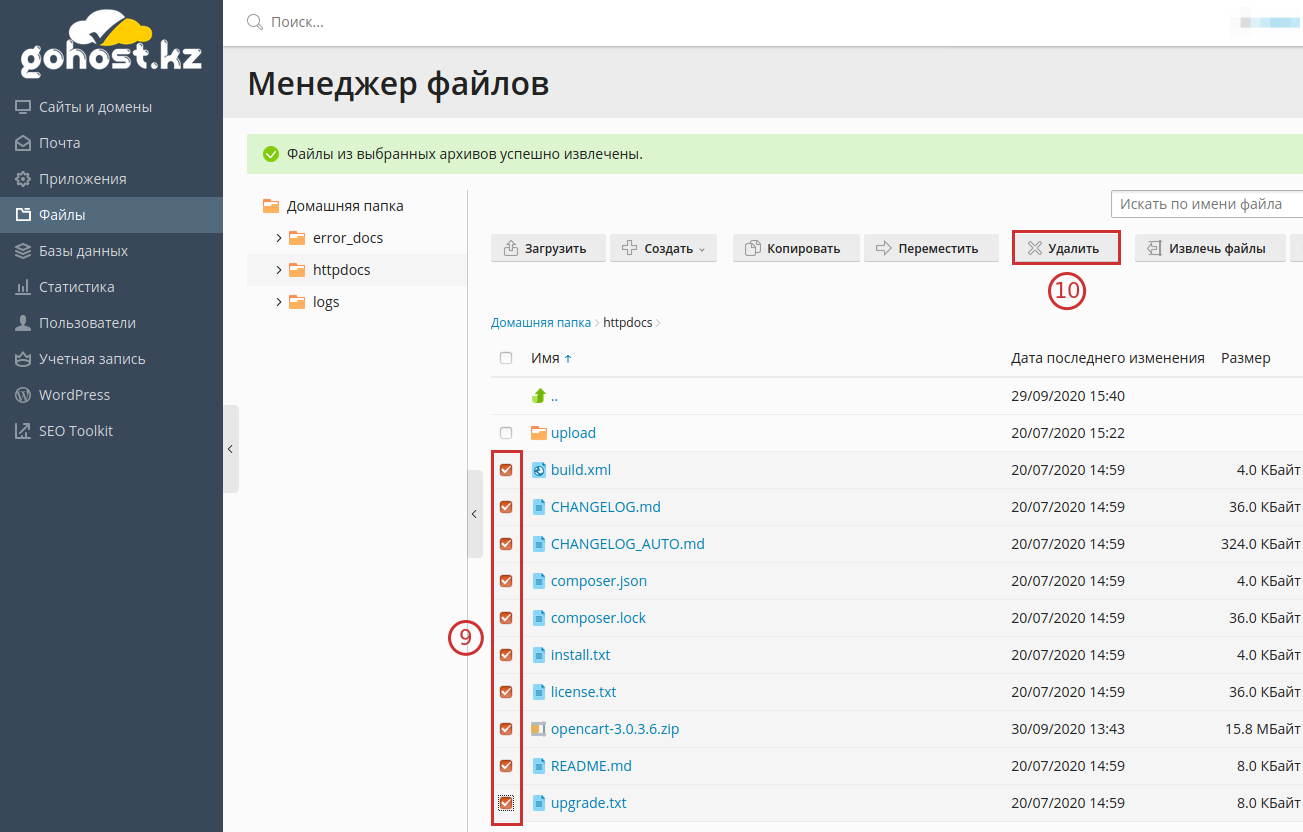Click the httpdocs folder icon in tree

[296, 270]
